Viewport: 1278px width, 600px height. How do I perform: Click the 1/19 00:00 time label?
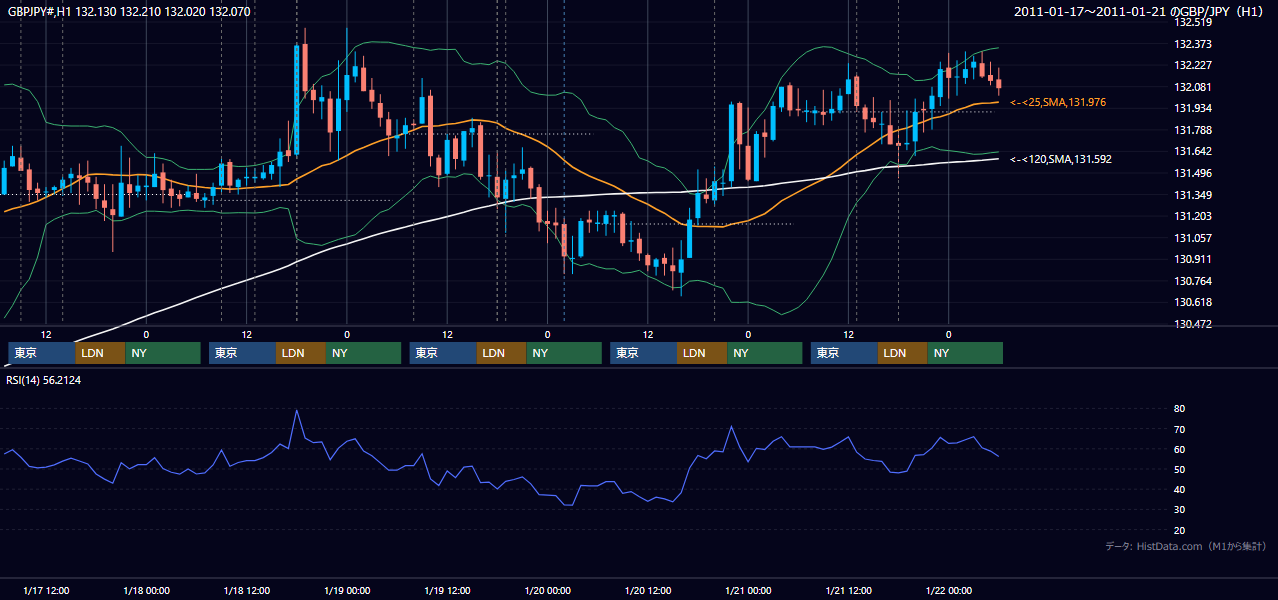348,591
